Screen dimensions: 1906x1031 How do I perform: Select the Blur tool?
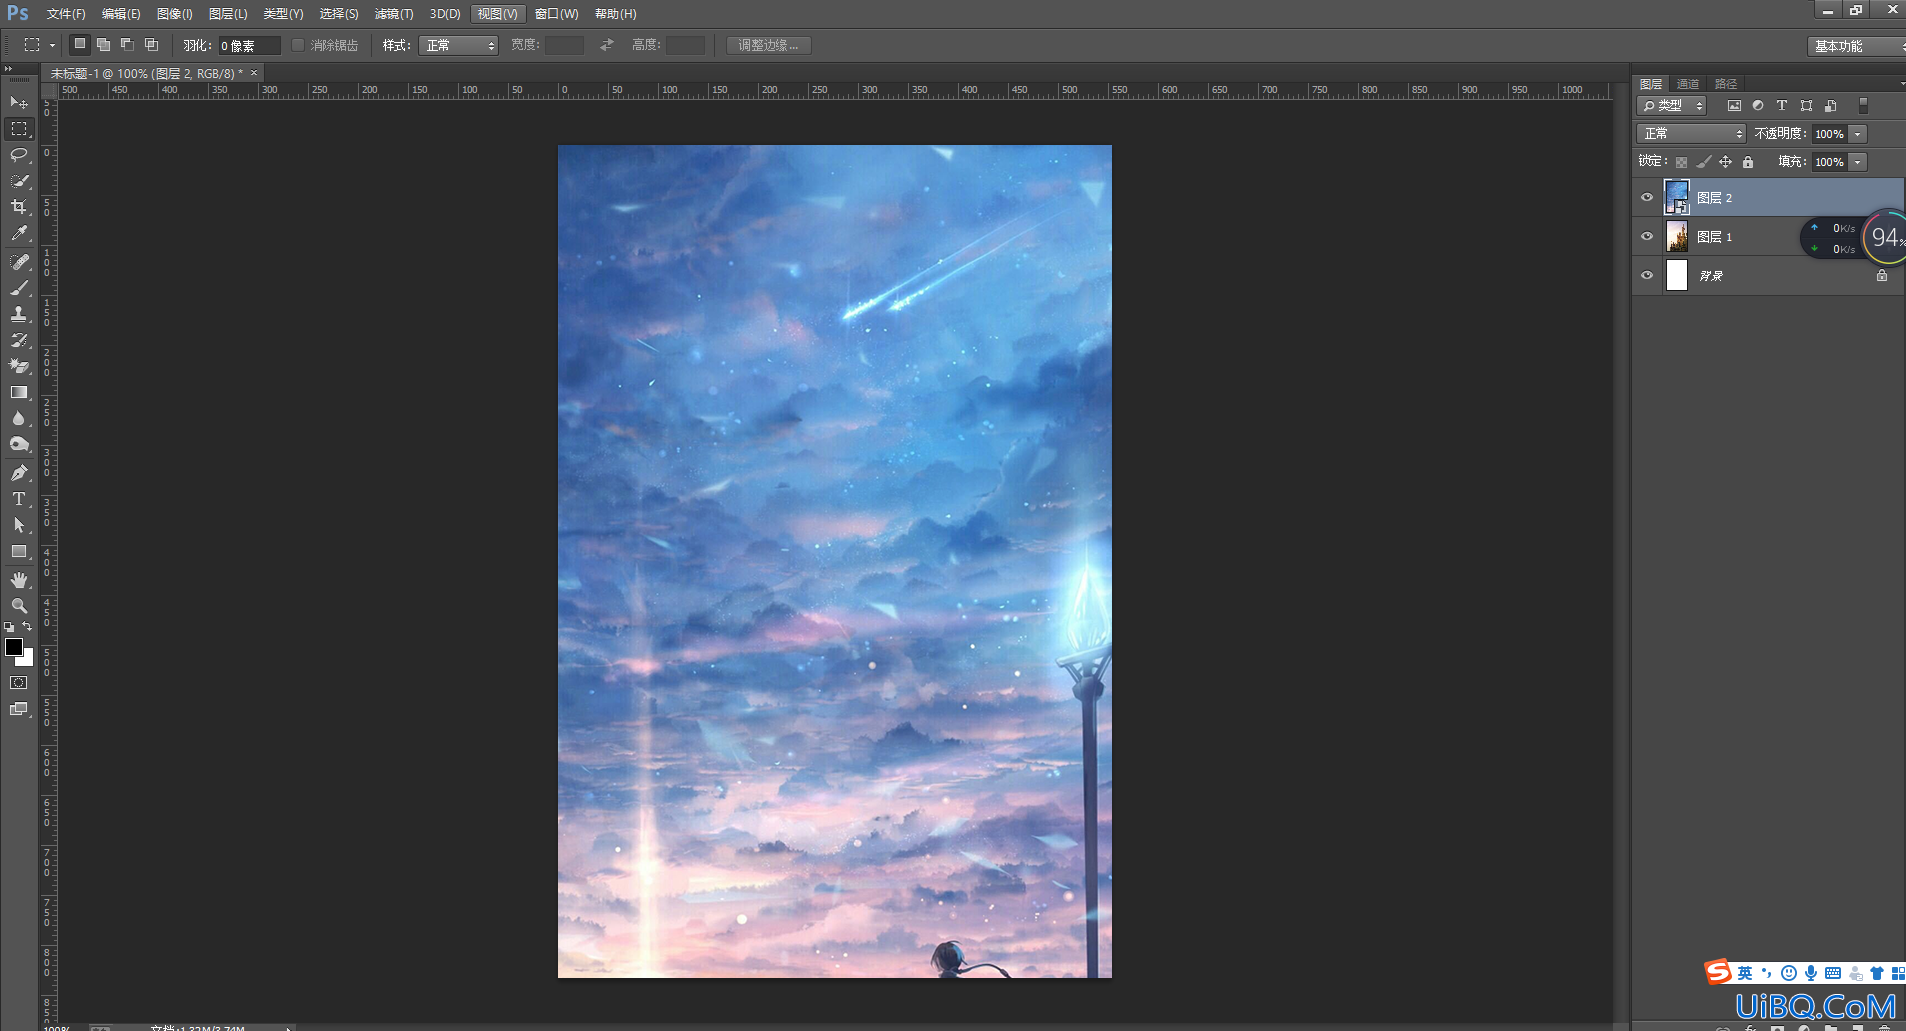point(19,418)
